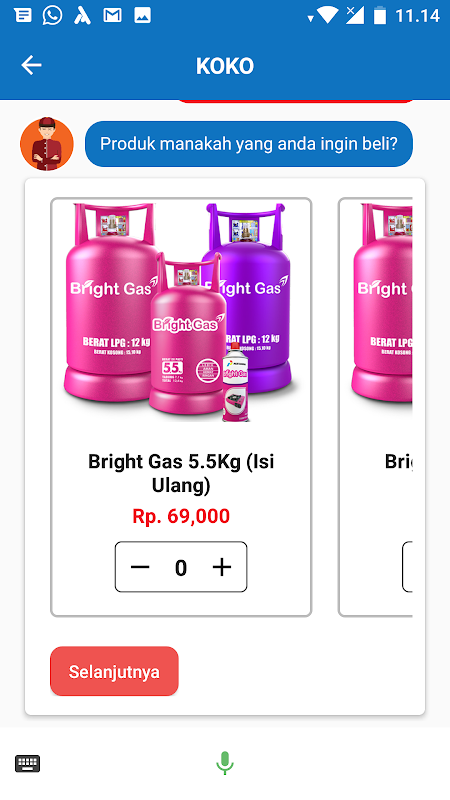Select the Bright Gas 5.5Kg product image
The image size is (450, 800).
181,311
